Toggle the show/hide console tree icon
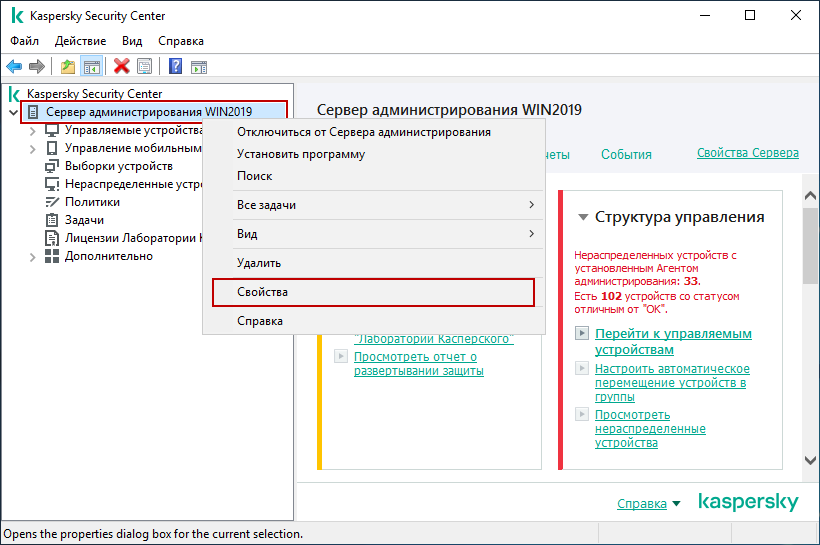Image resolution: width=820 pixels, height=545 pixels. pos(92,66)
